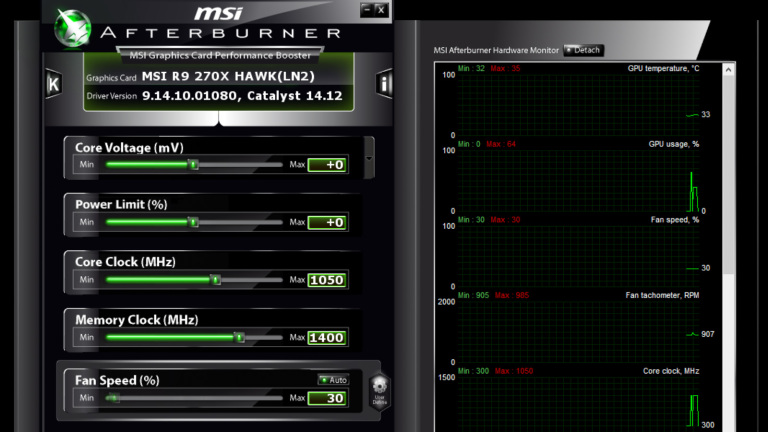Click the Core Clock 1050 value field
The image size is (768, 432).
click(x=327, y=280)
